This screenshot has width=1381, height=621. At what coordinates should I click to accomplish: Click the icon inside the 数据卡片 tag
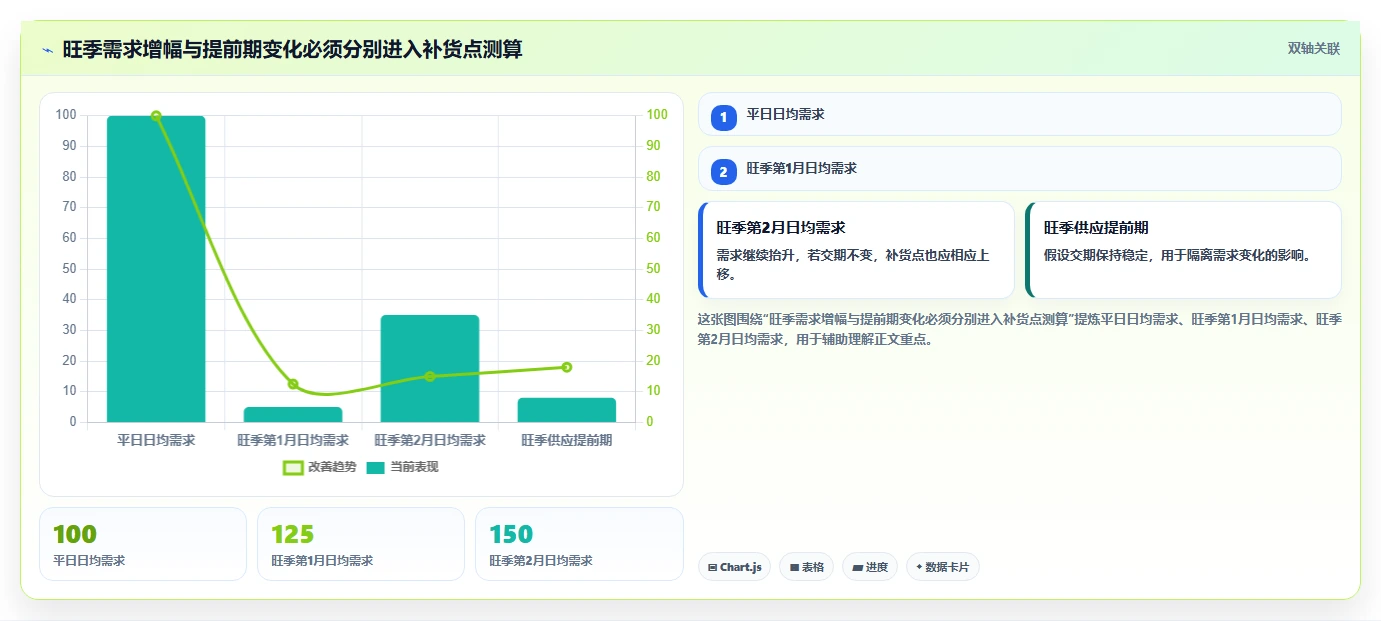[x=919, y=567]
